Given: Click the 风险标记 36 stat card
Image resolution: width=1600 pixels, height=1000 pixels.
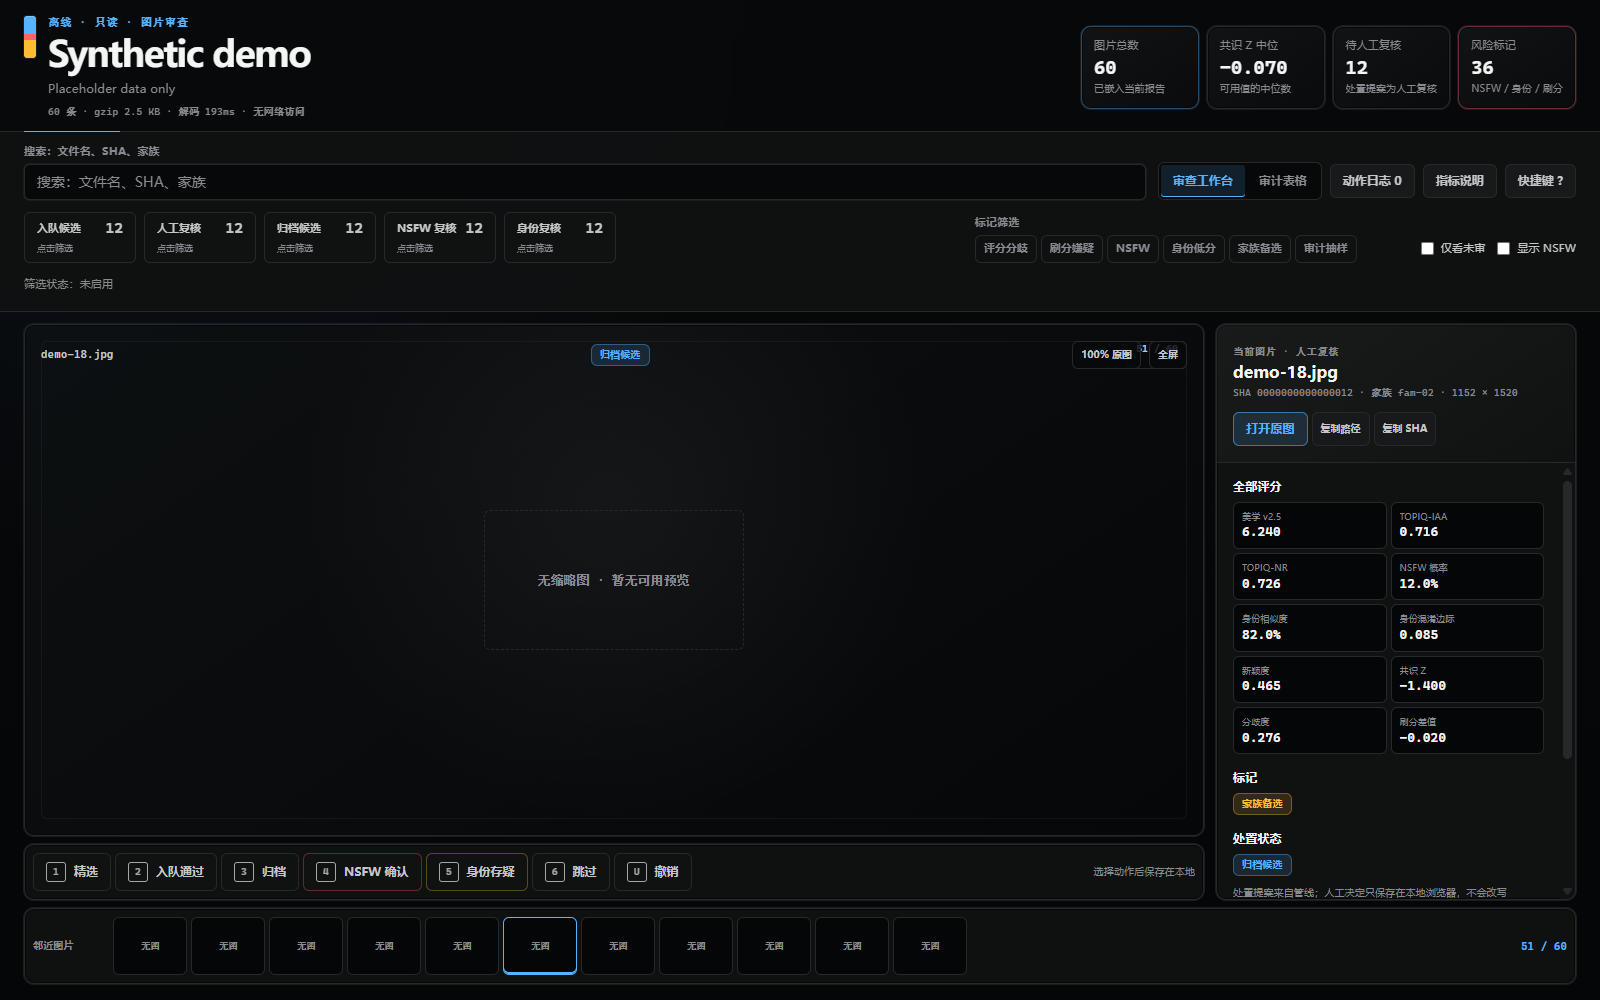Looking at the screenshot, I should [1517, 67].
